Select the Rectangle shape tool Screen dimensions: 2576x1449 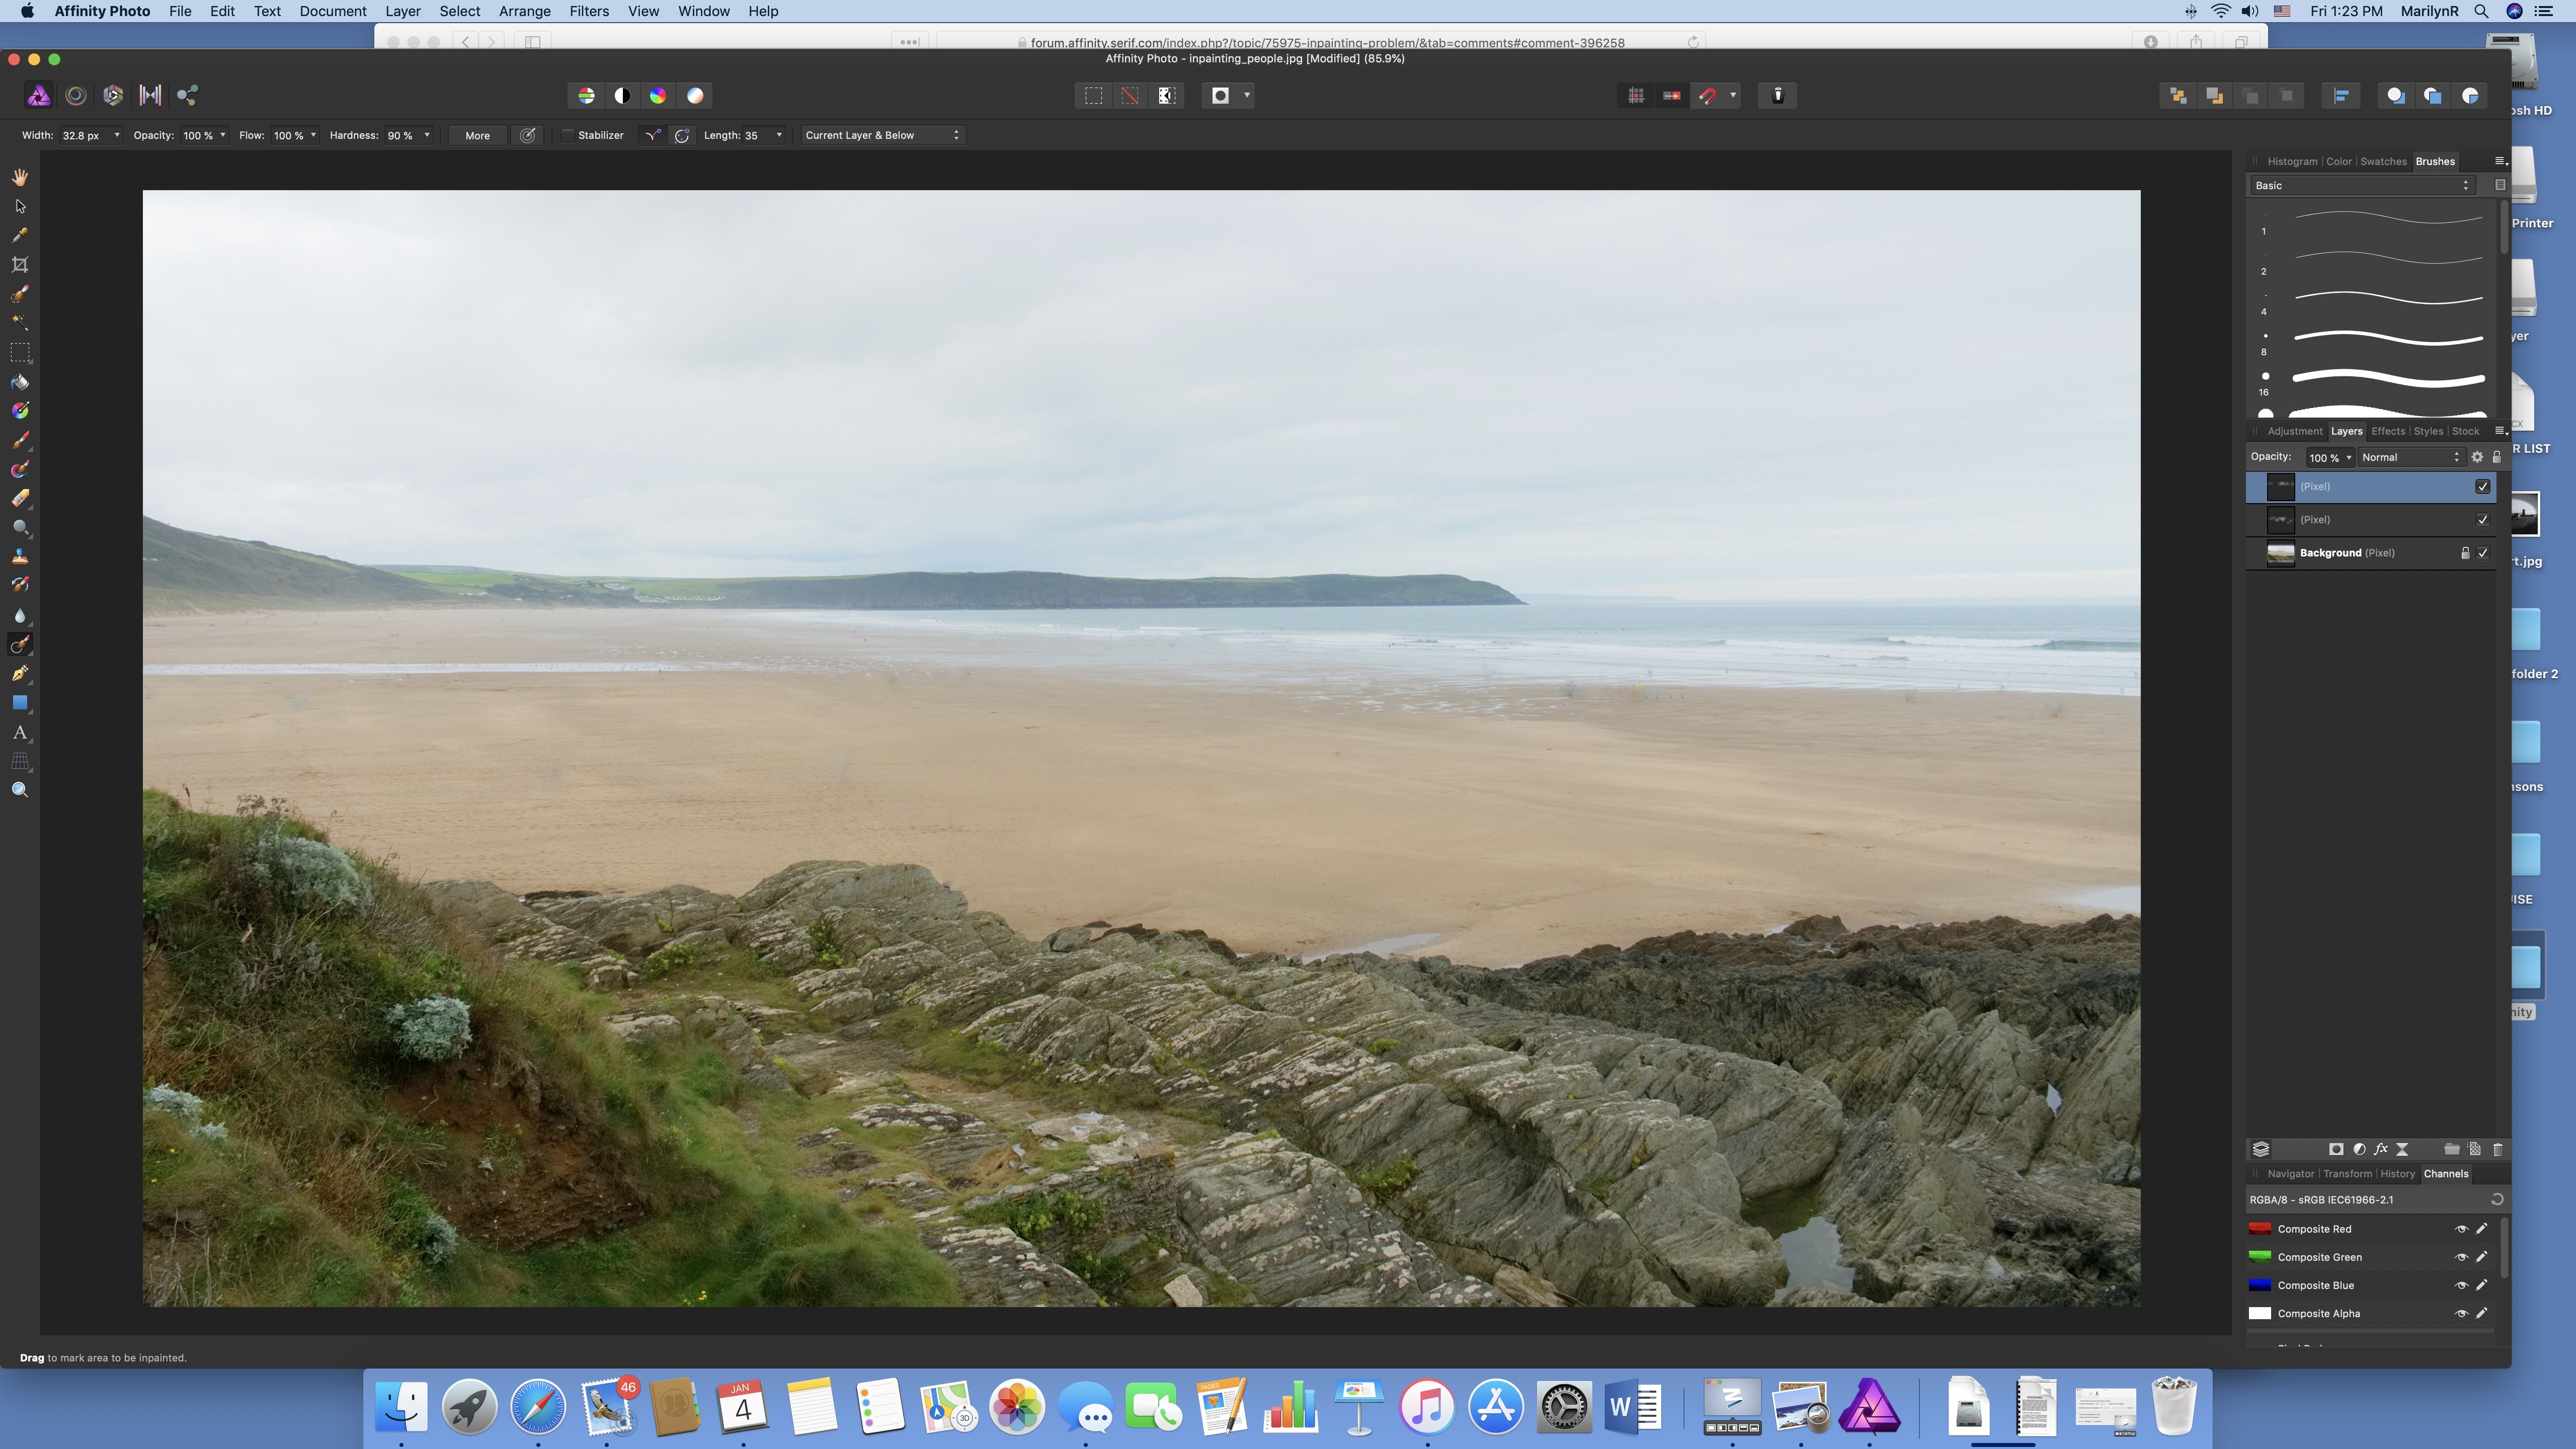[20, 703]
